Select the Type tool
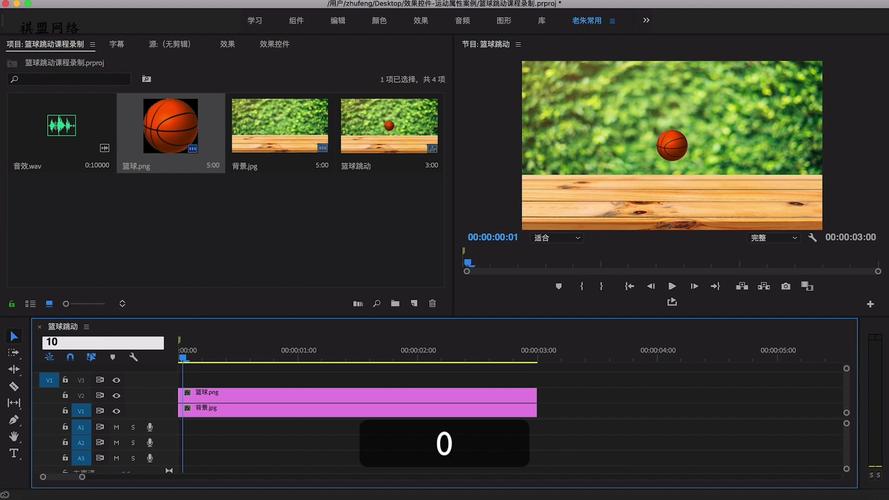889x500 pixels. 14,453
